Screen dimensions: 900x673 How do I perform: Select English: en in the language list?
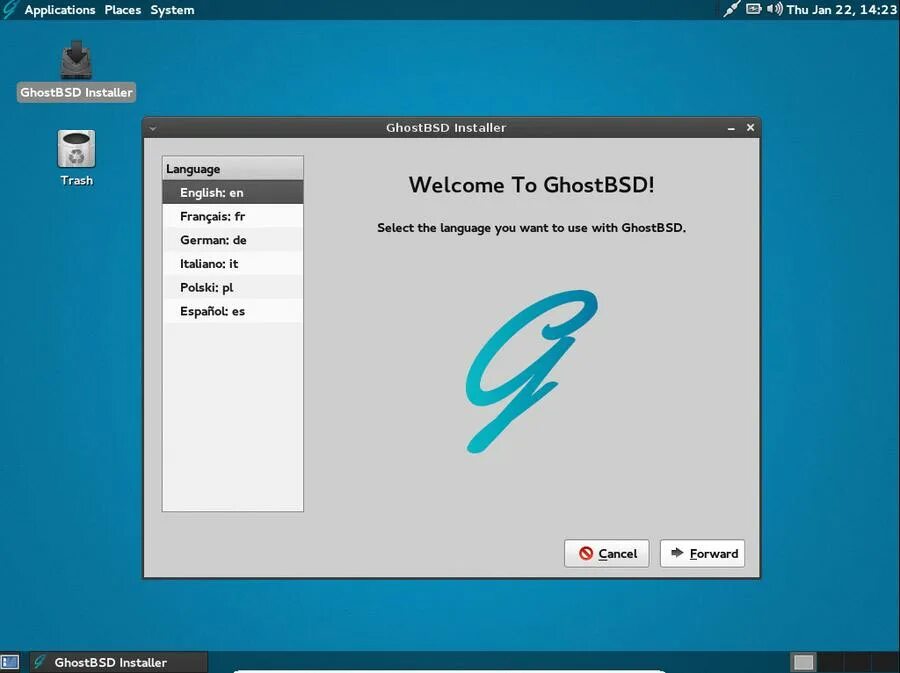(232, 192)
